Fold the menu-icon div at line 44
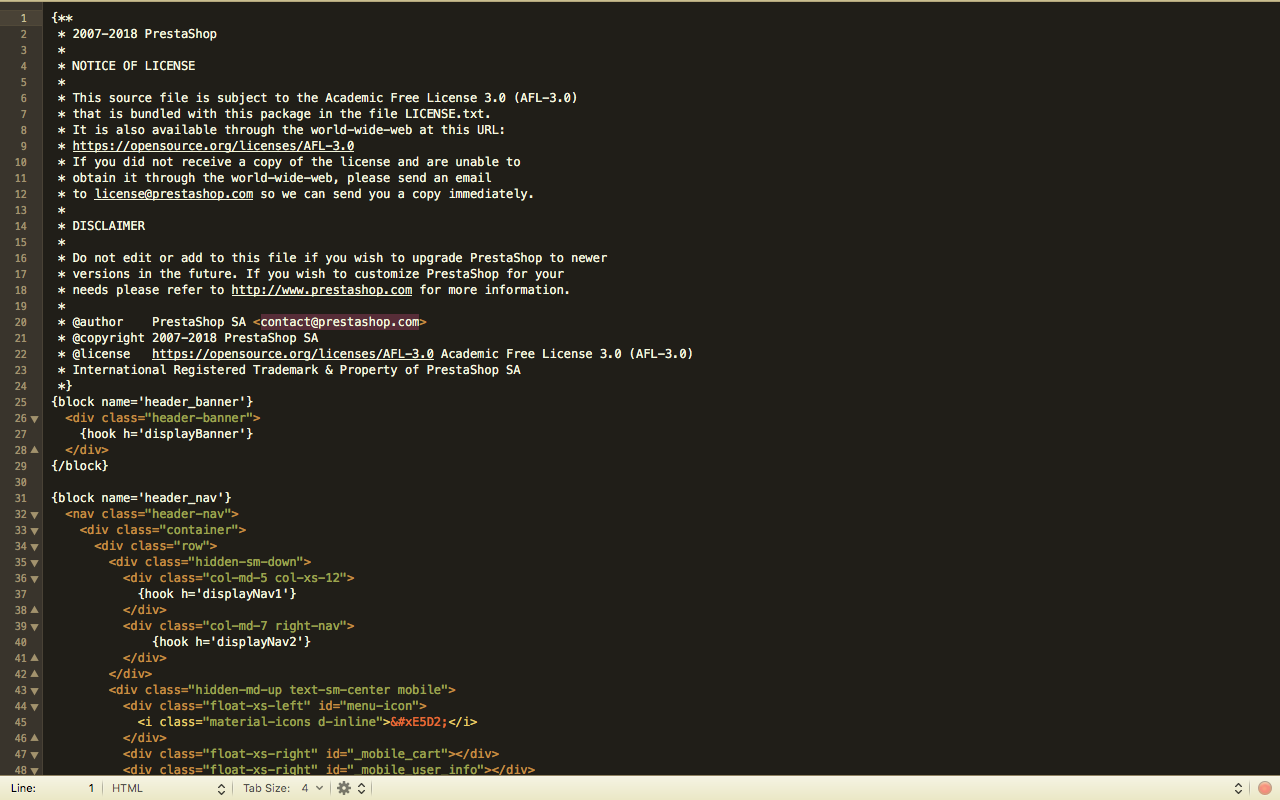 [35, 706]
